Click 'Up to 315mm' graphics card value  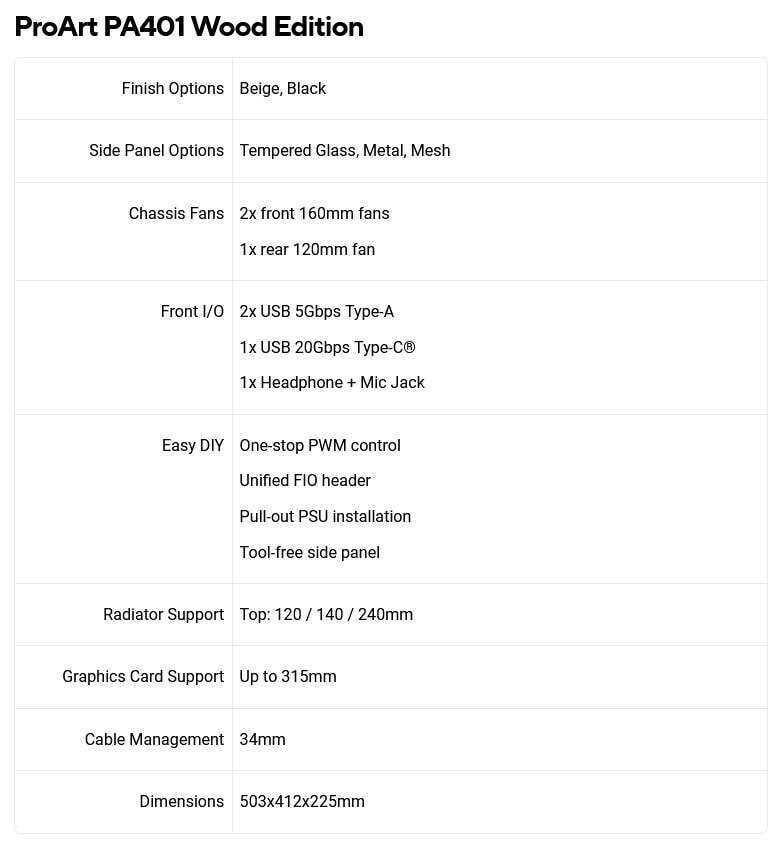[288, 677]
